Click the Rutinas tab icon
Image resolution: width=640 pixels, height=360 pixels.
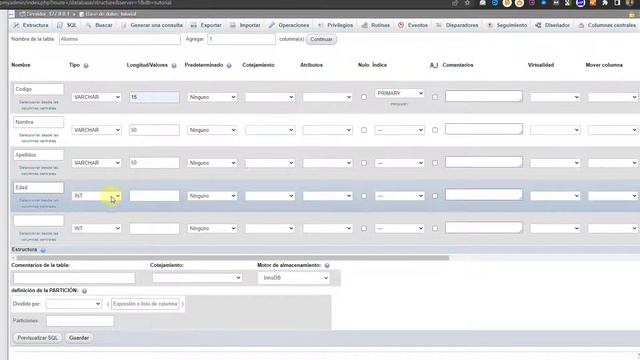(x=364, y=25)
